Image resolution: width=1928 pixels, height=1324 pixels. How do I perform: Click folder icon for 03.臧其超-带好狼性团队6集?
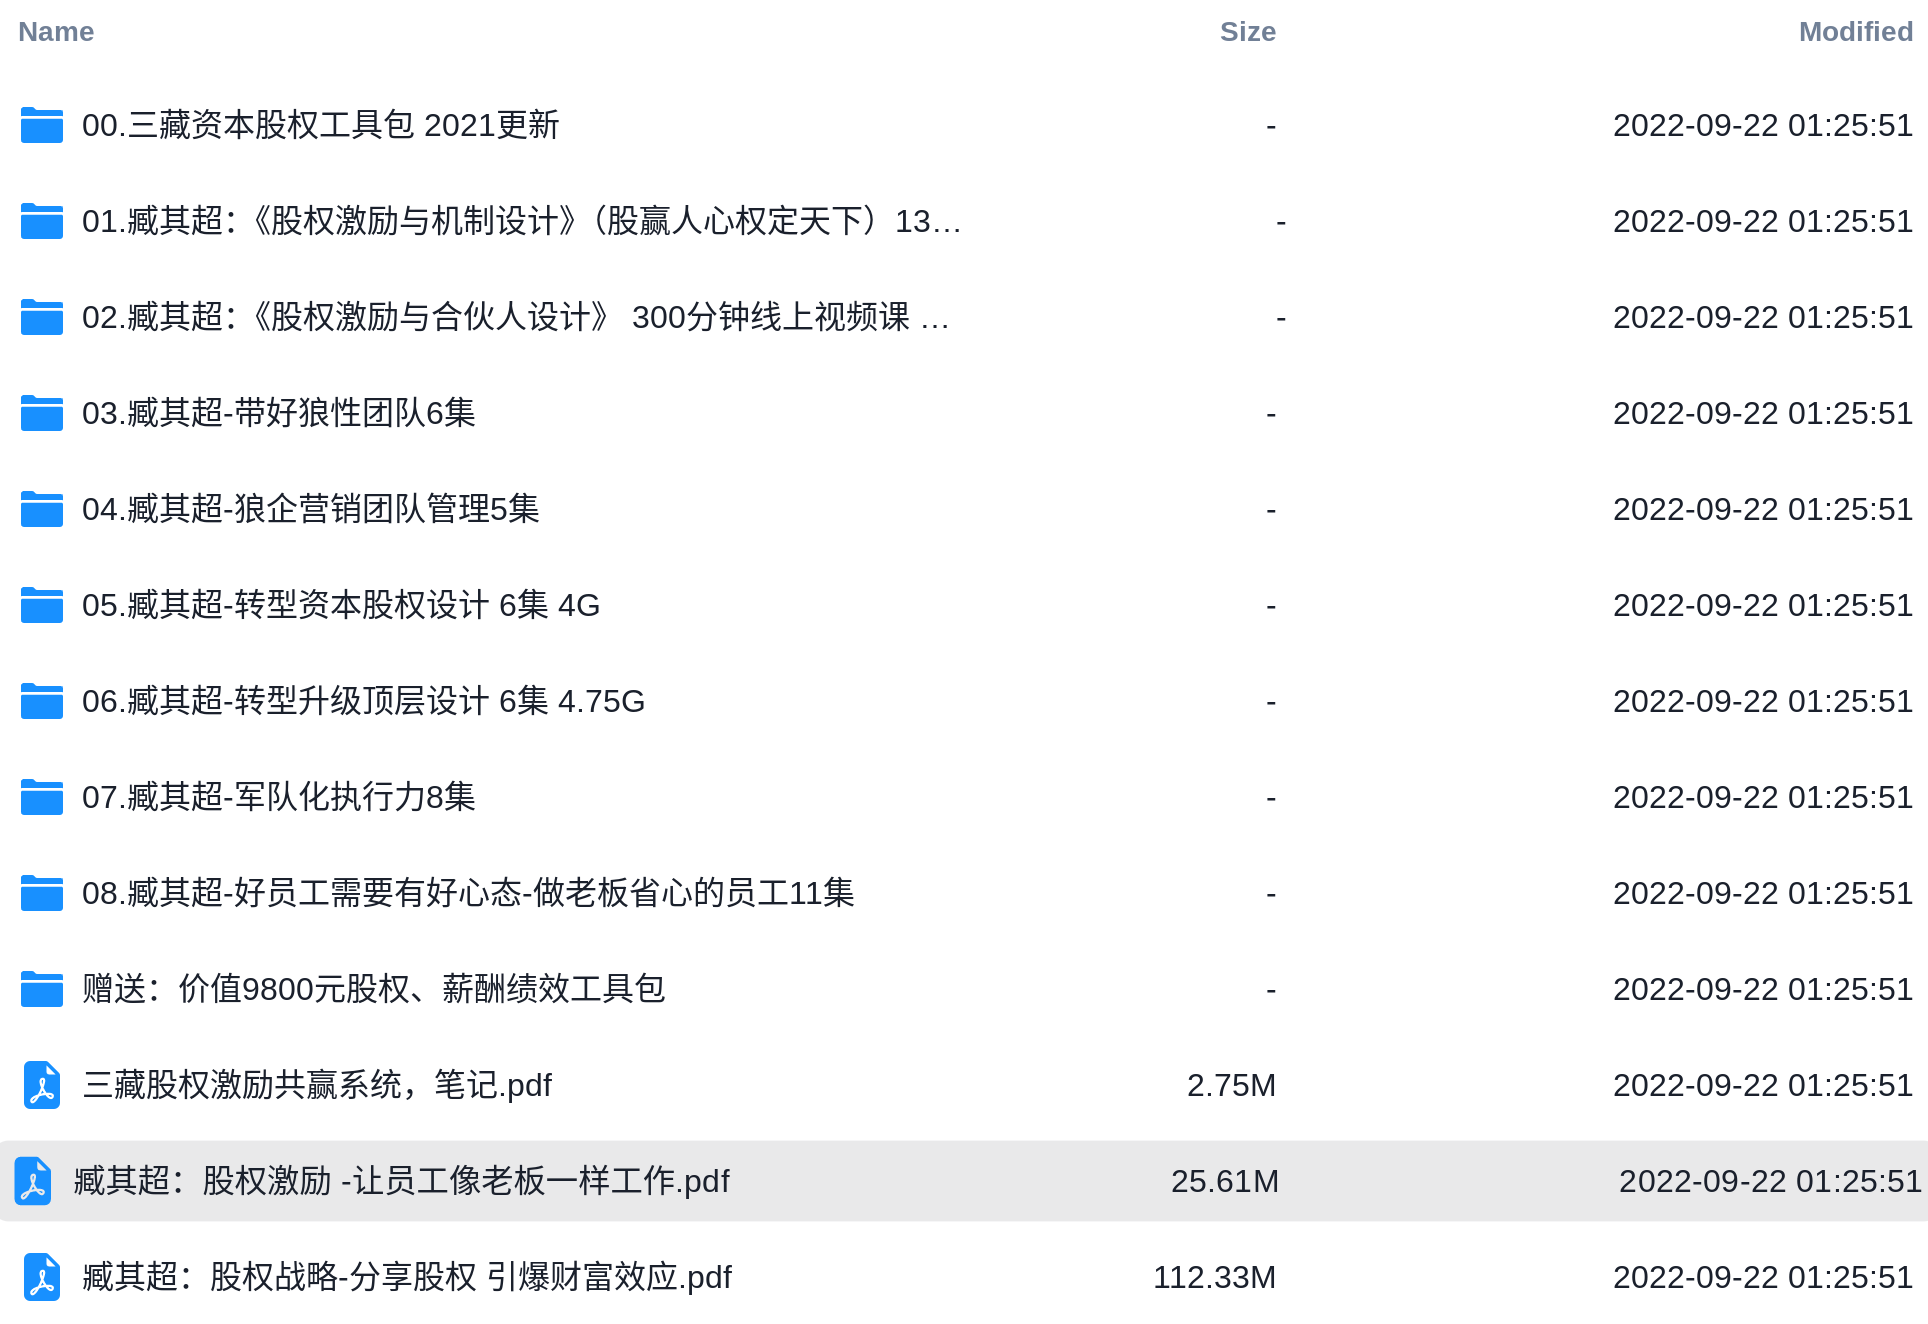(42, 413)
